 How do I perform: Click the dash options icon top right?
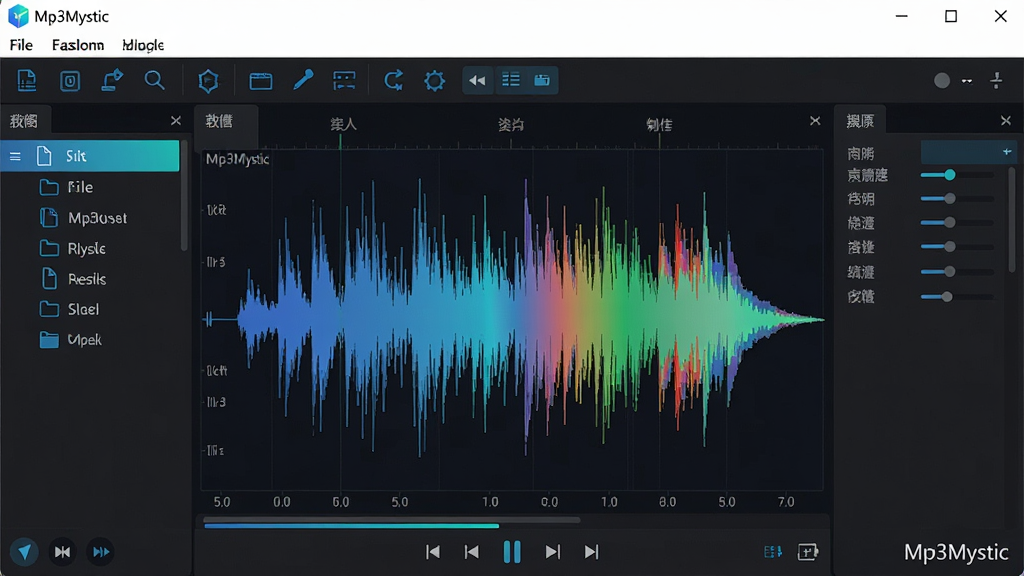(967, 81)
